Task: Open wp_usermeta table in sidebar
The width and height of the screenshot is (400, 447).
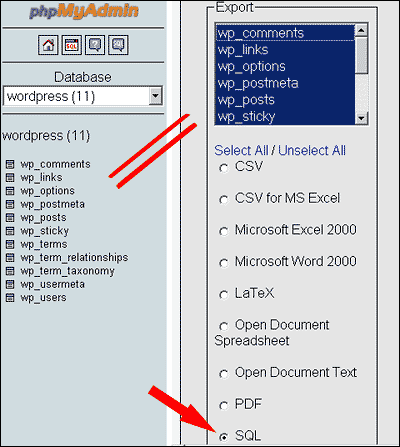Action: pyautogui.click(x=52, y=284)
